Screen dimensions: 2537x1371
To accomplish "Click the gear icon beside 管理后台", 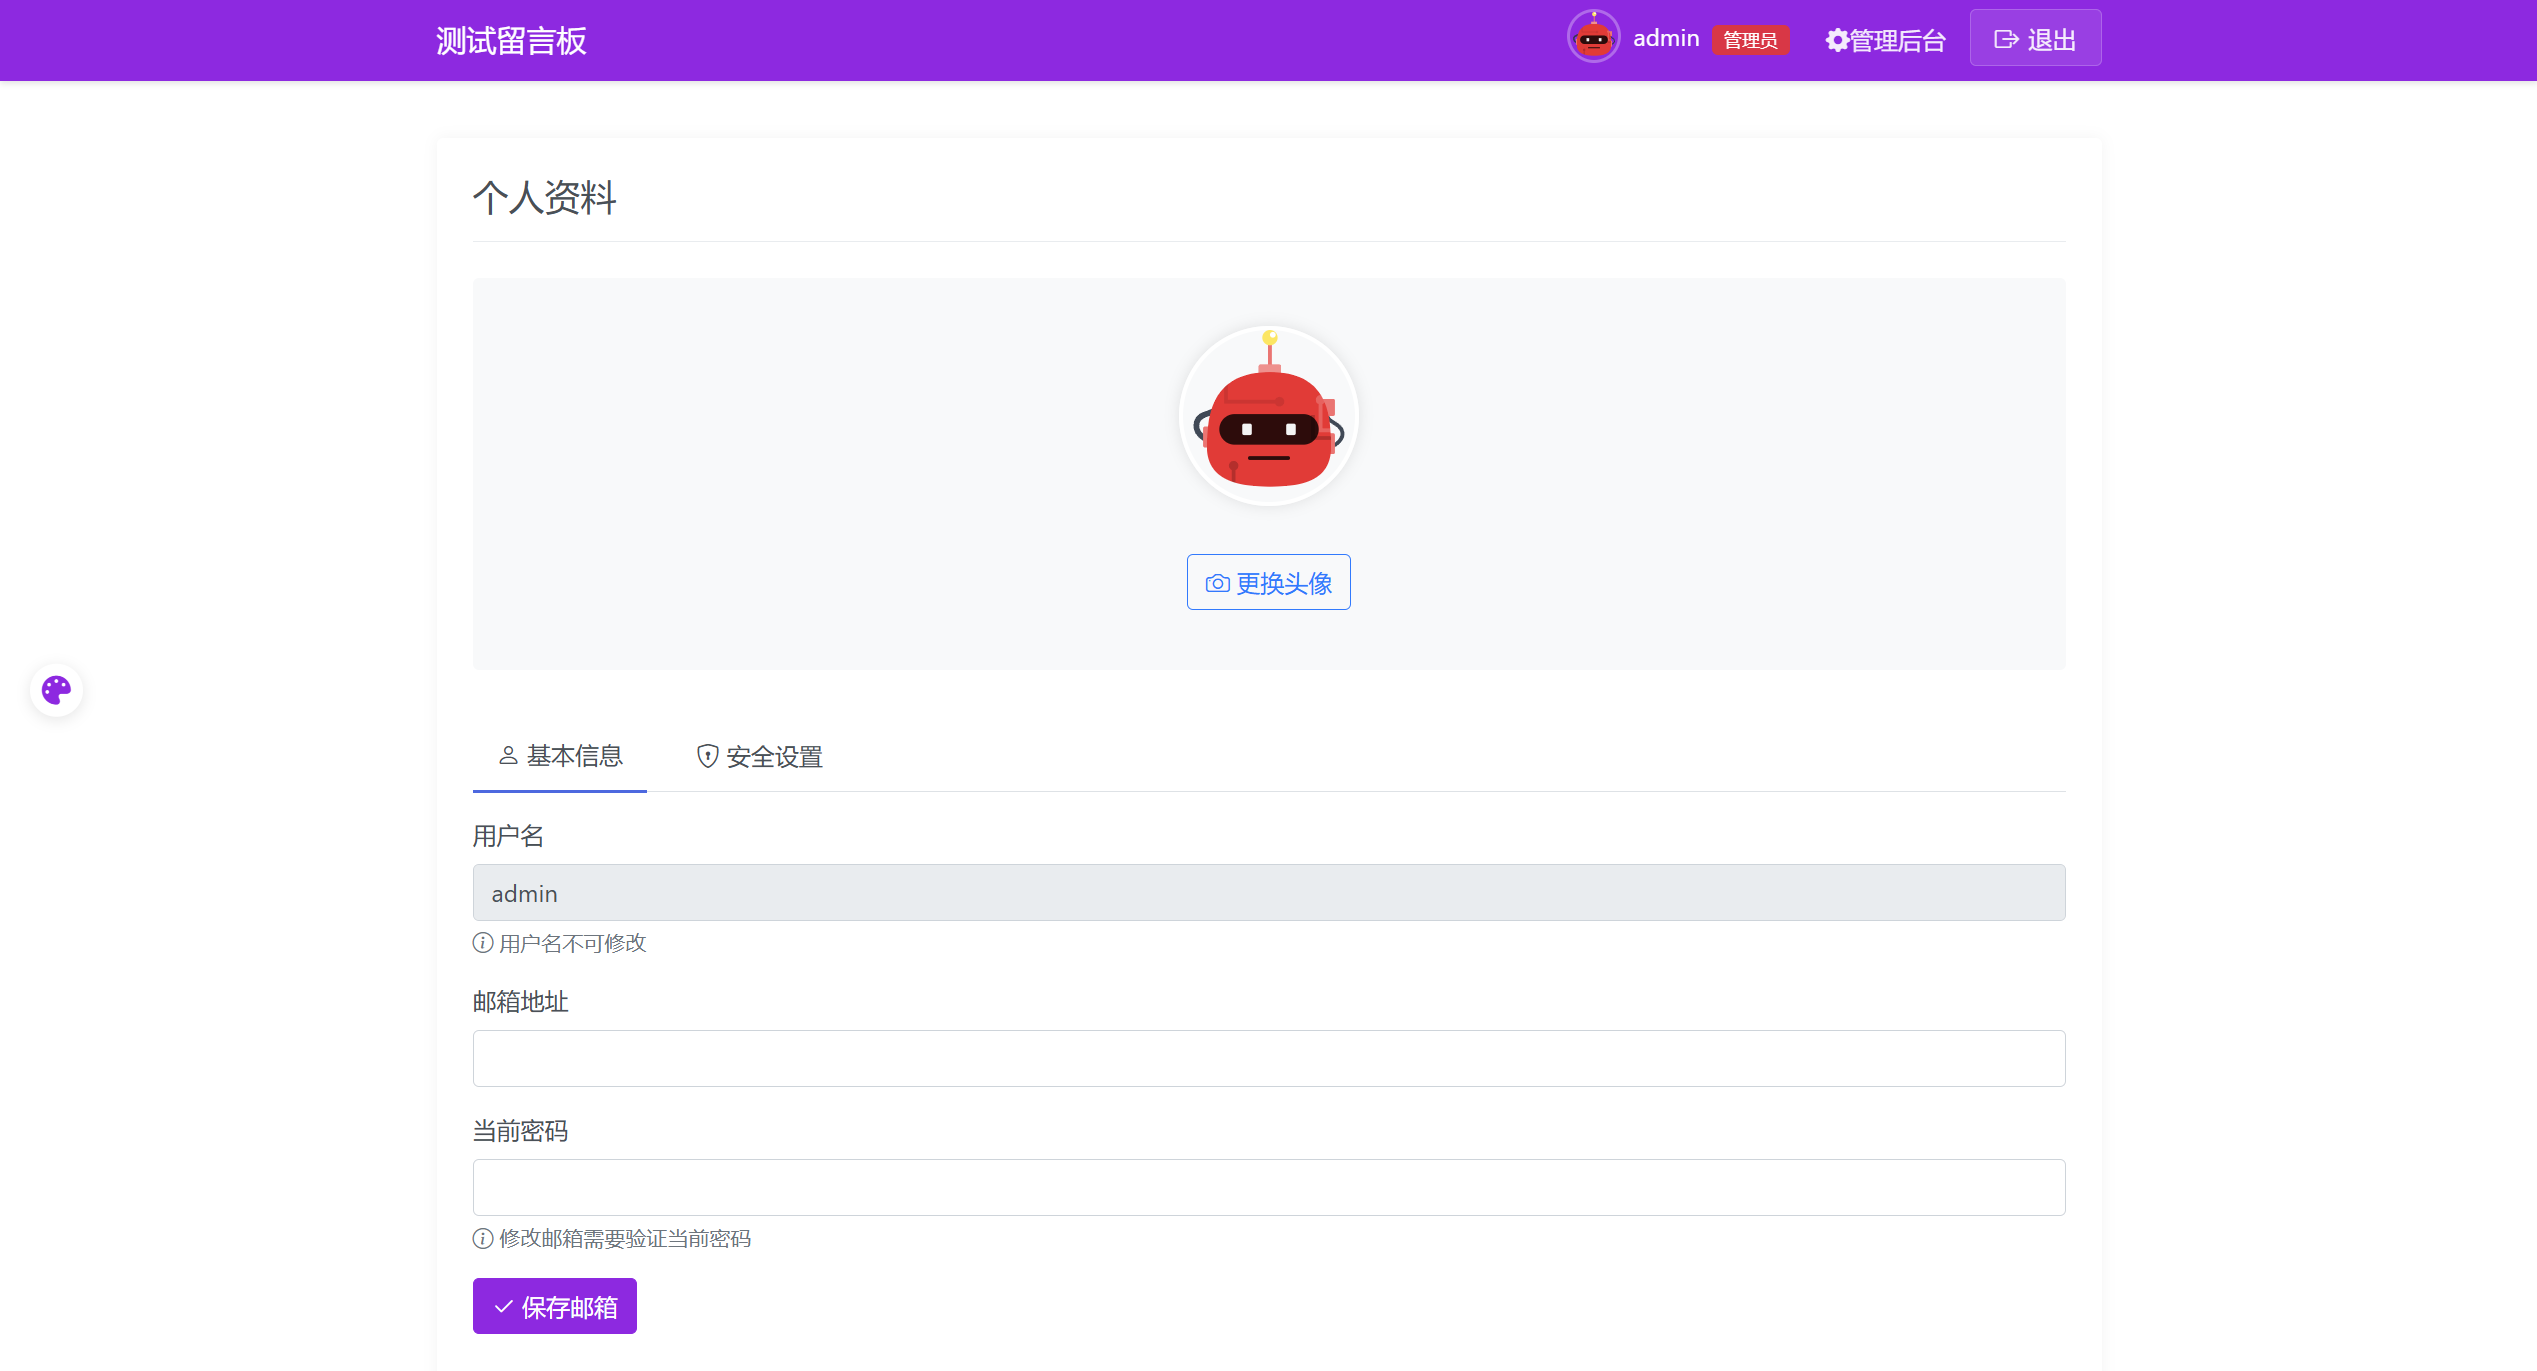I will coord(1836,40).
